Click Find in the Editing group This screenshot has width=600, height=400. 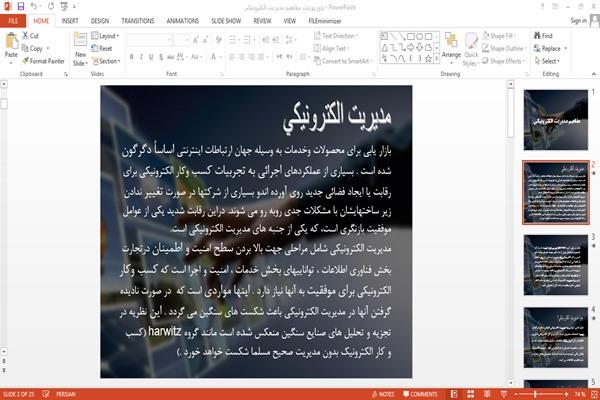[x=543, y=36]
